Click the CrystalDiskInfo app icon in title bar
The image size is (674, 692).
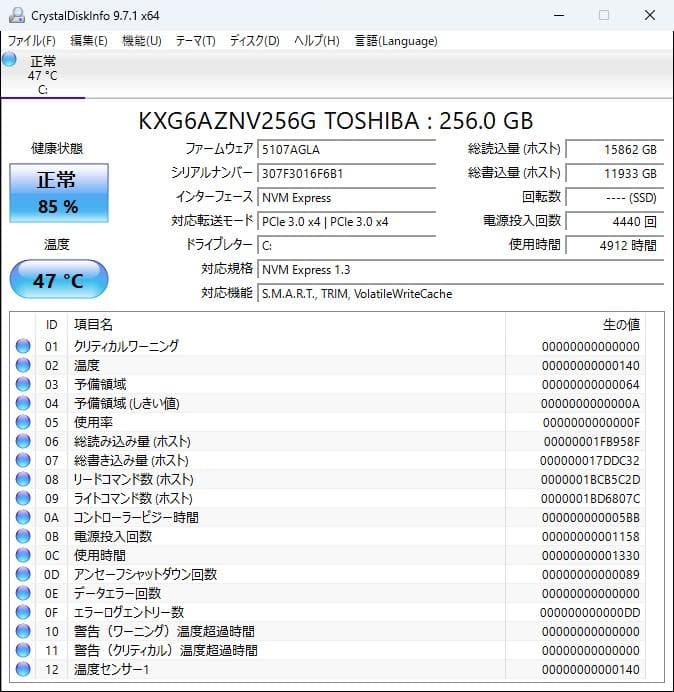tap(17, 15)
